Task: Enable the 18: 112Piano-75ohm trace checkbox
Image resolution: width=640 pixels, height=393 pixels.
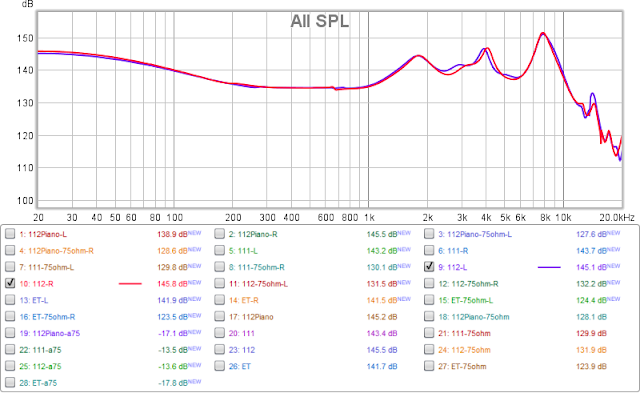Action: click(x=429, y=316)
